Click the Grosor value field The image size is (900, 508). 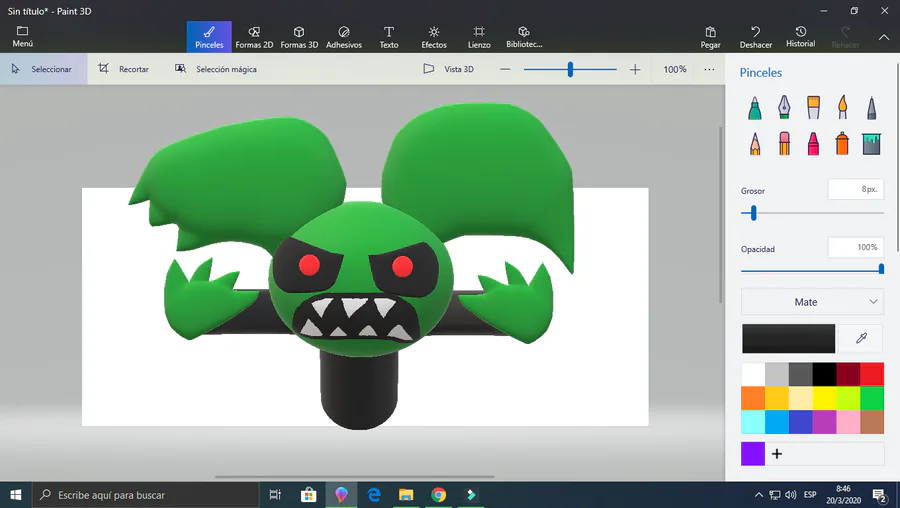856,189
